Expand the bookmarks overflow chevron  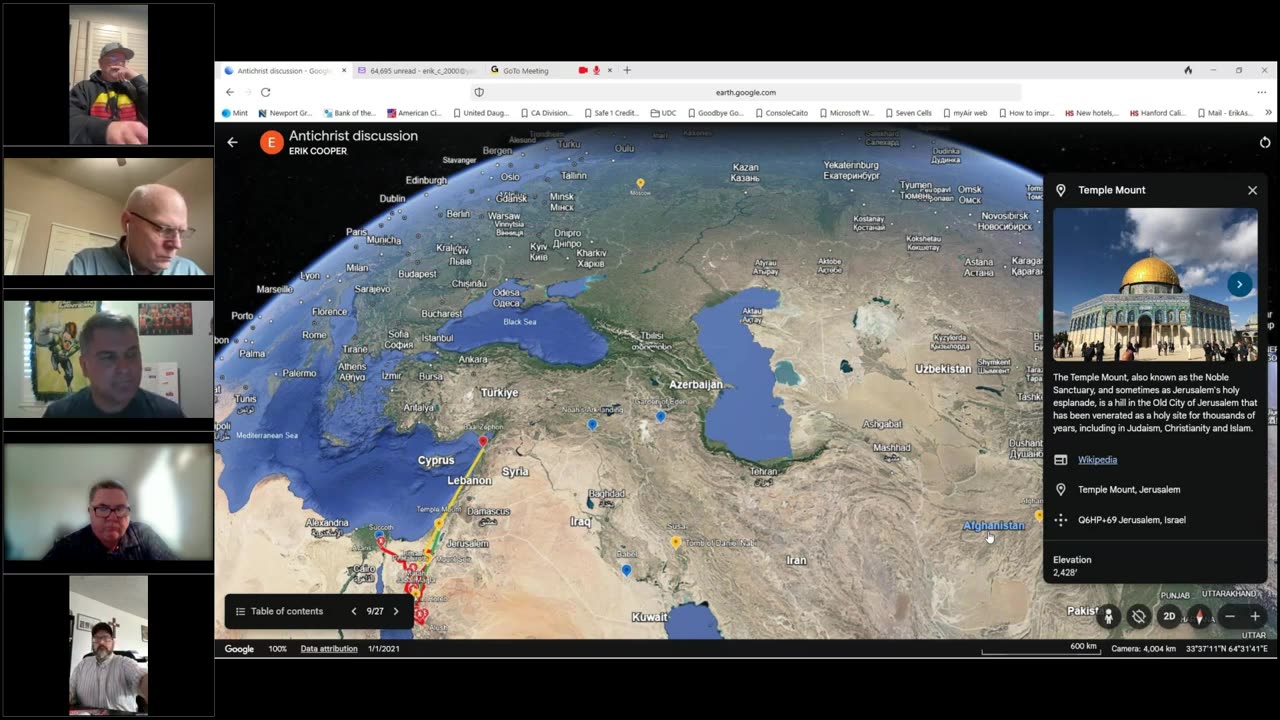[x=1268, y=113]
